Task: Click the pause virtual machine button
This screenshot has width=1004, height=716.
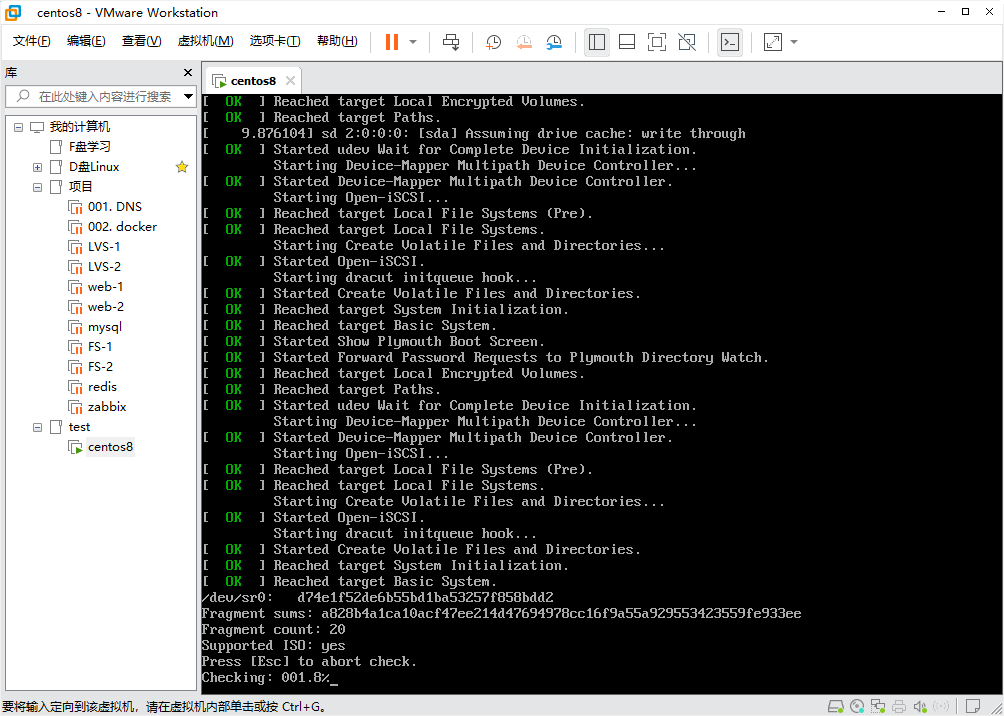Action: pyautogui.click(x=392, y=42)
